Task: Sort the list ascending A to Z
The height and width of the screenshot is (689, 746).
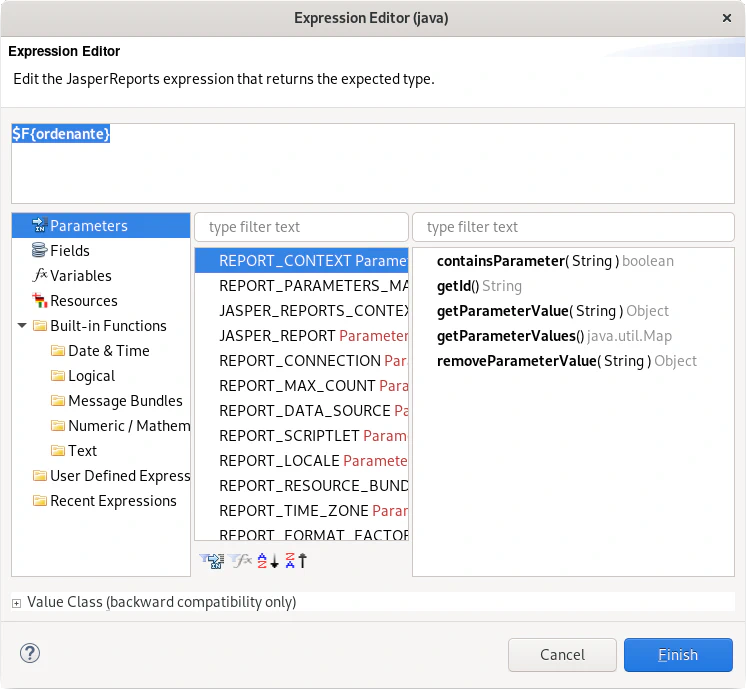Action: [x=267, y=561]
